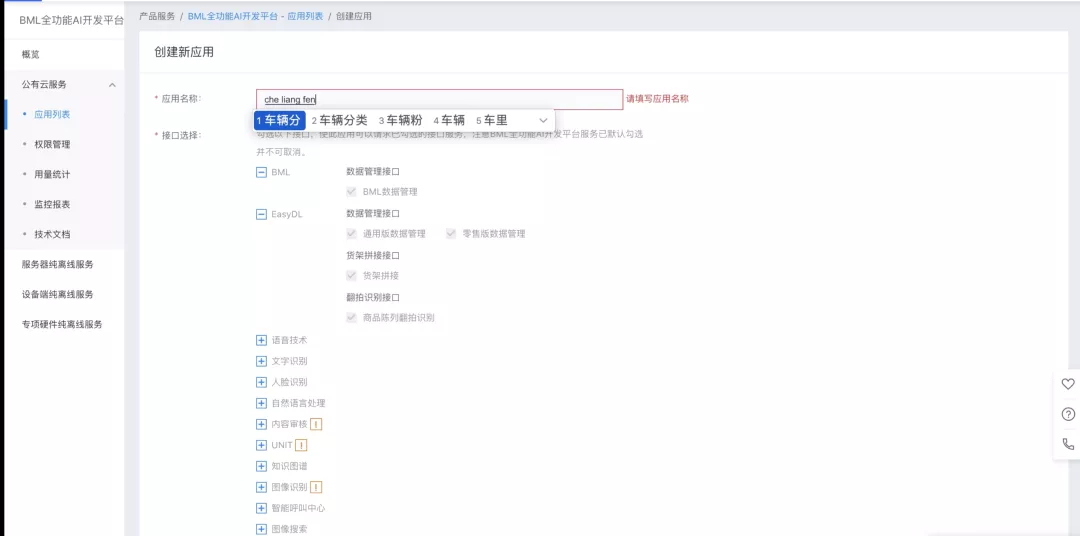Click the 应用名称 input field
Screen dimensions: 1080x536
439,99
